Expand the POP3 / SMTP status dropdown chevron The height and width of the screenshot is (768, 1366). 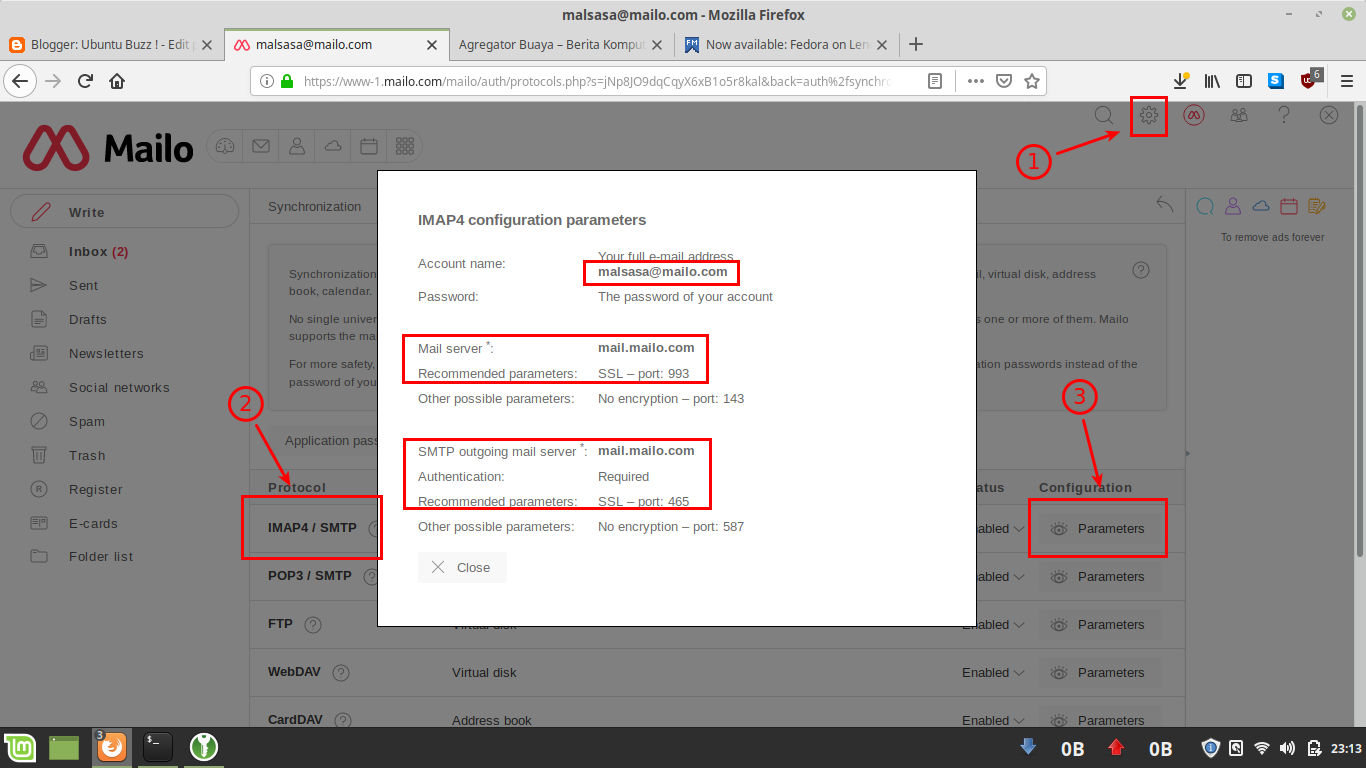pyautogui.click(x=1019, y=577)
